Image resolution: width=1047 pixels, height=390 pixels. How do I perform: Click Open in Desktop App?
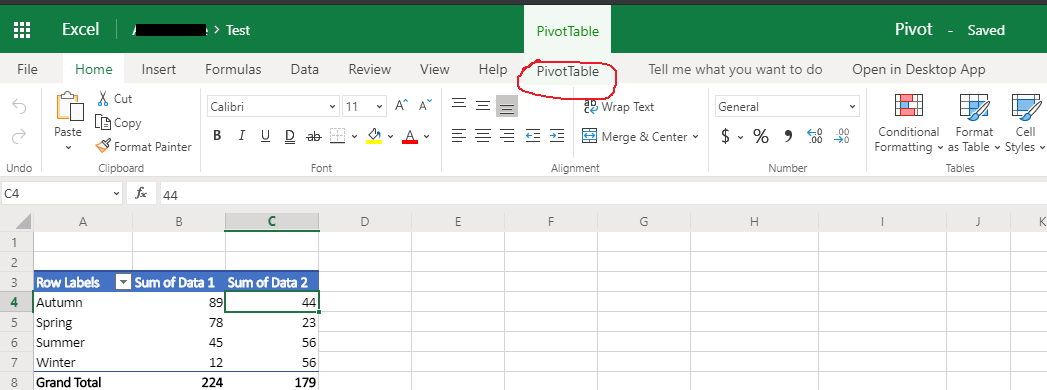(919, 69)
